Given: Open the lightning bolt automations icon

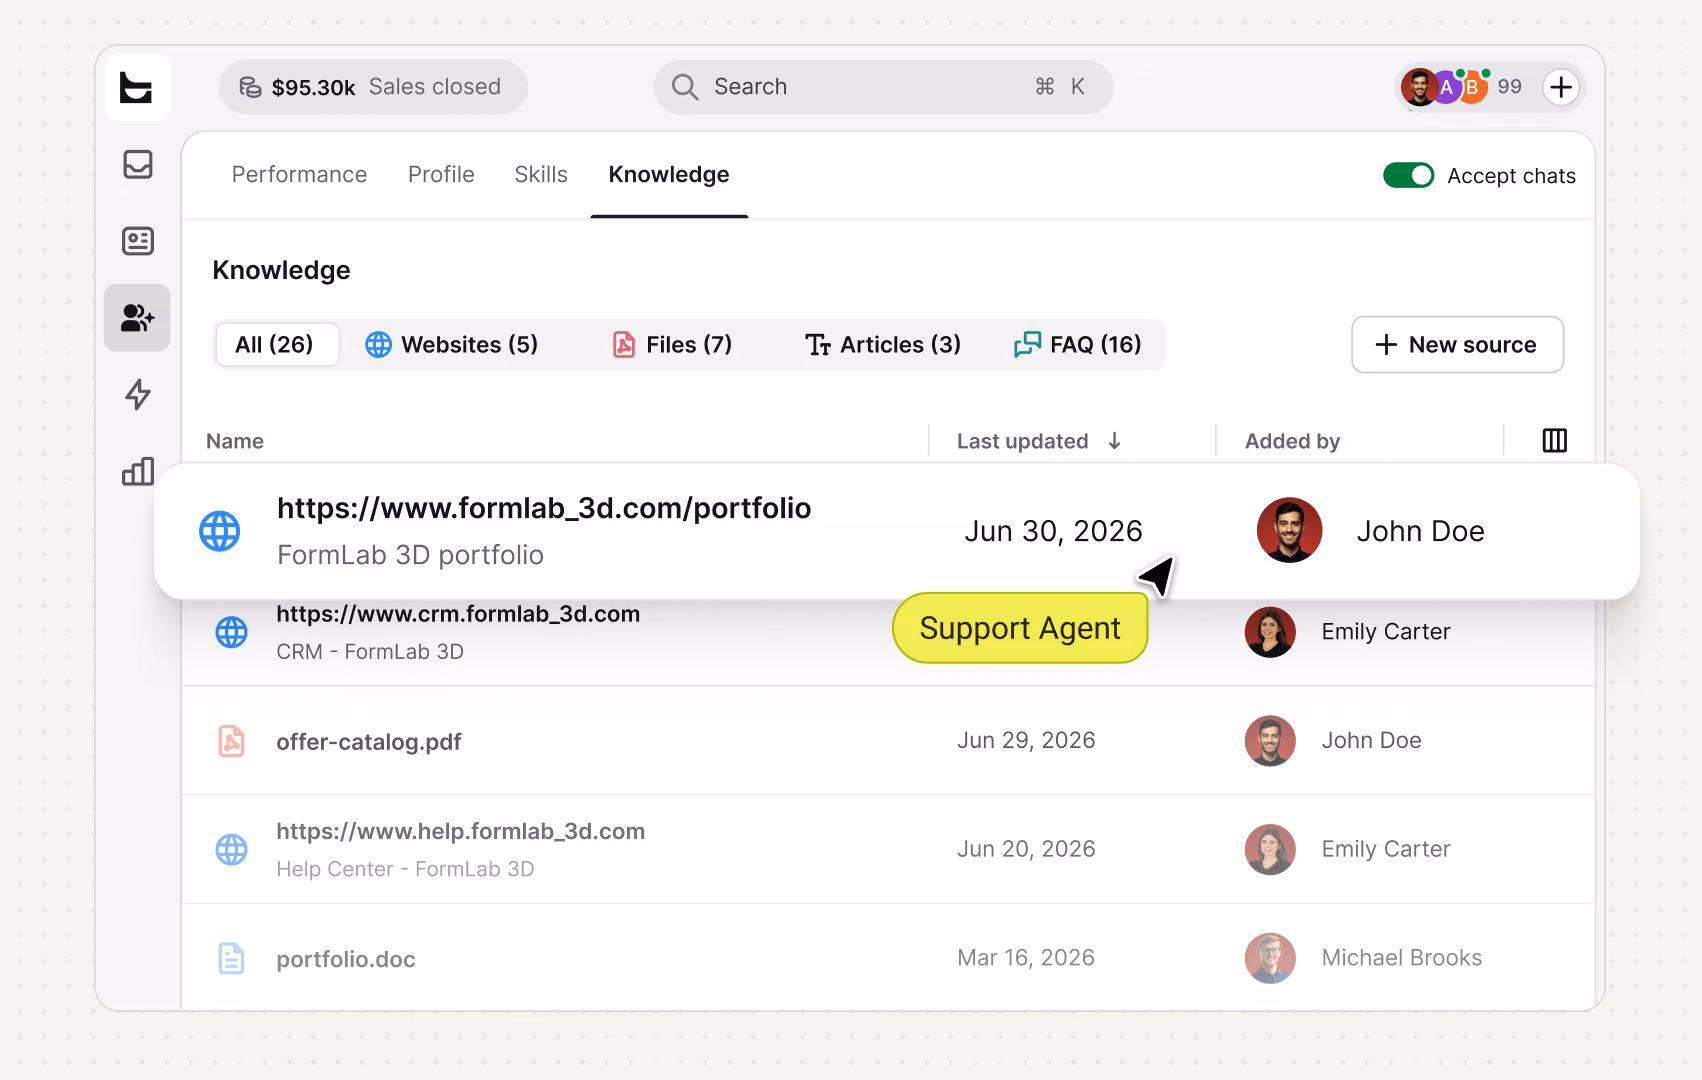Looking at the screenshot, I should click(138, 394).
